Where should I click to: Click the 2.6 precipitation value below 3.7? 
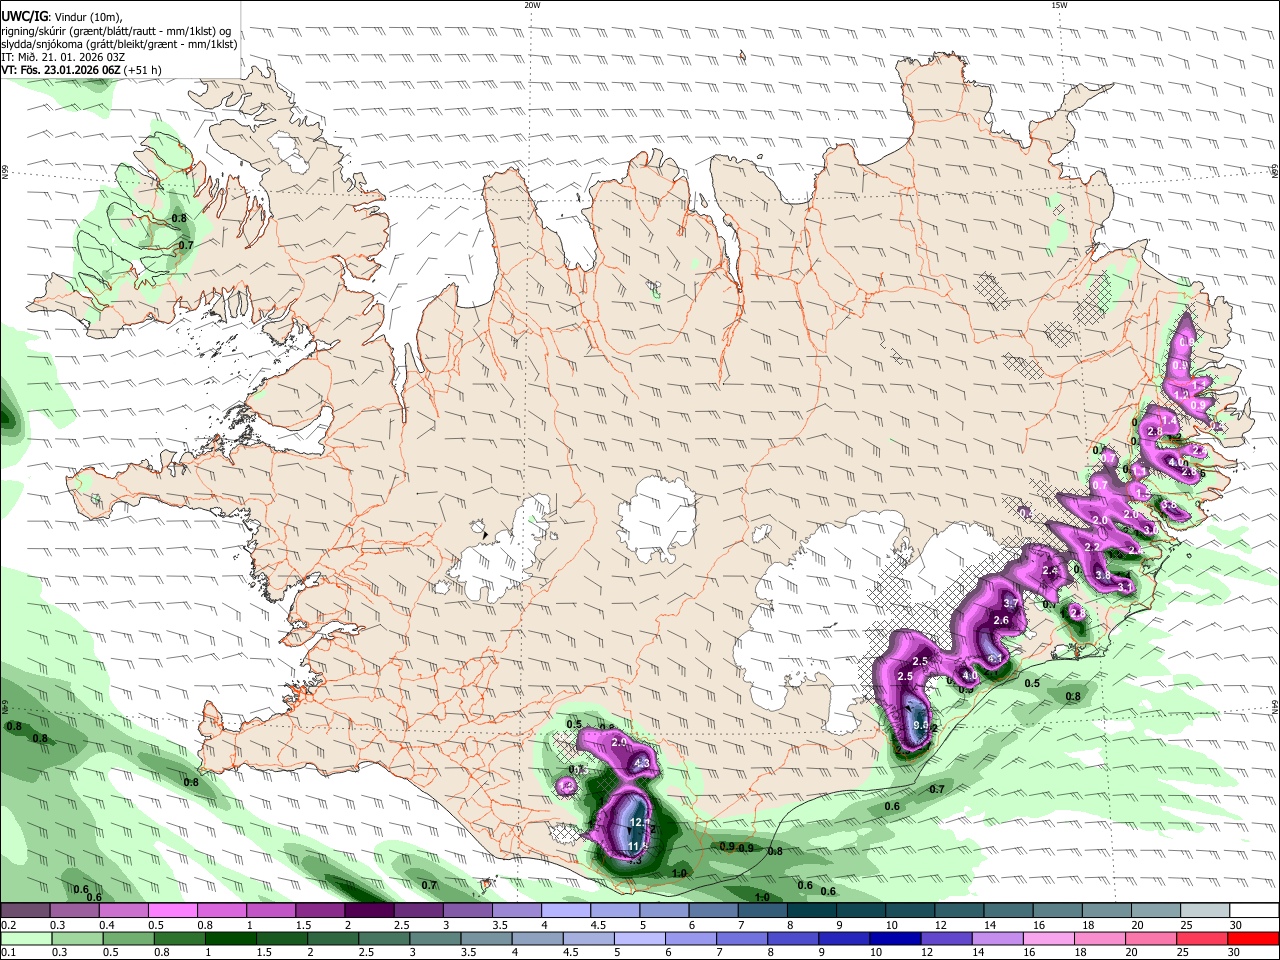tap(1001, 621)
